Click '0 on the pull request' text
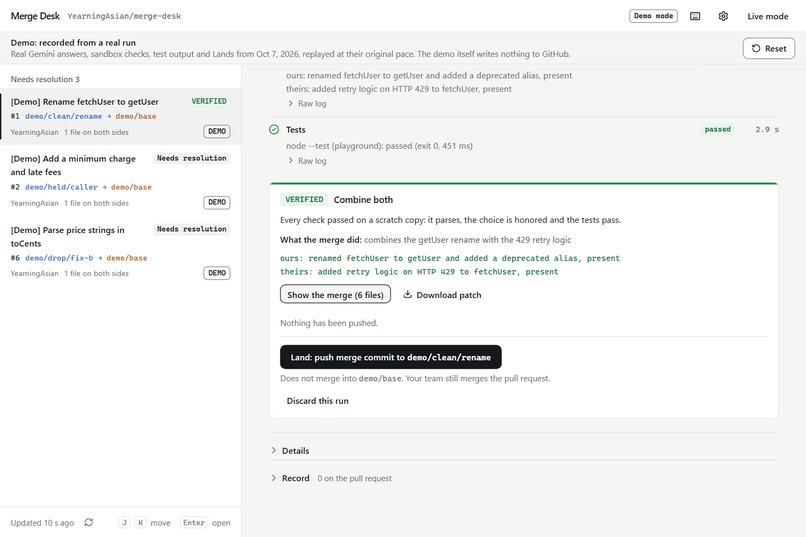Viewport: 806px width, 537px height. 355,478
